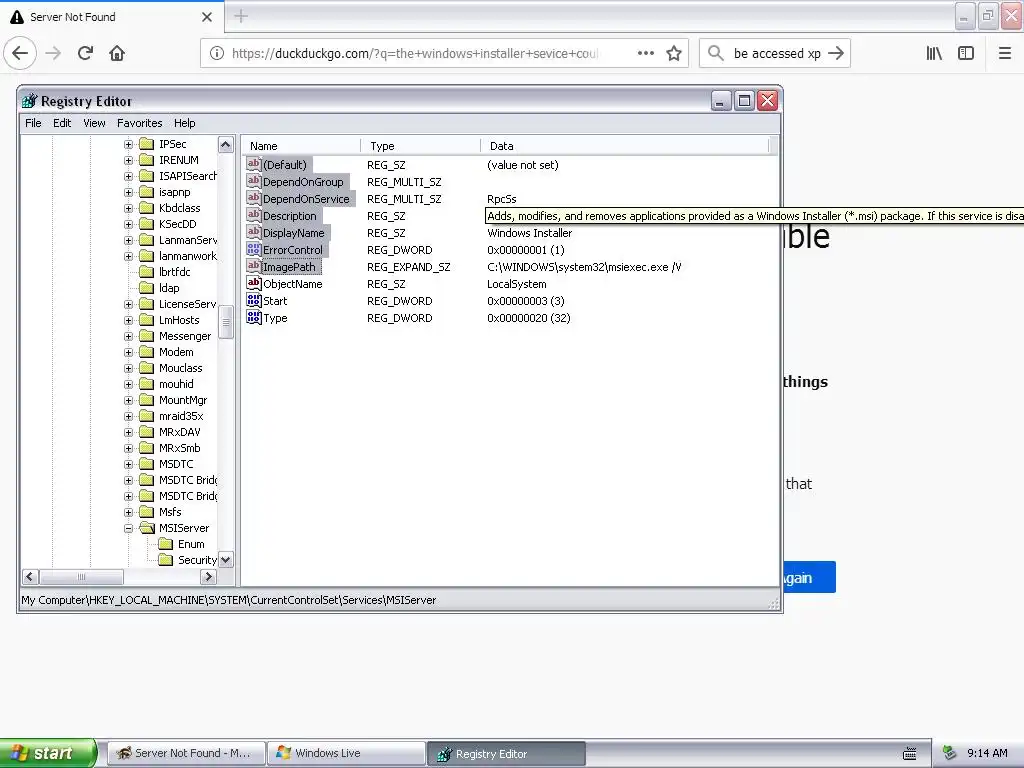Click the Data column header
This screenshot has width=1024, height=768.
click(x=625, y=146)
